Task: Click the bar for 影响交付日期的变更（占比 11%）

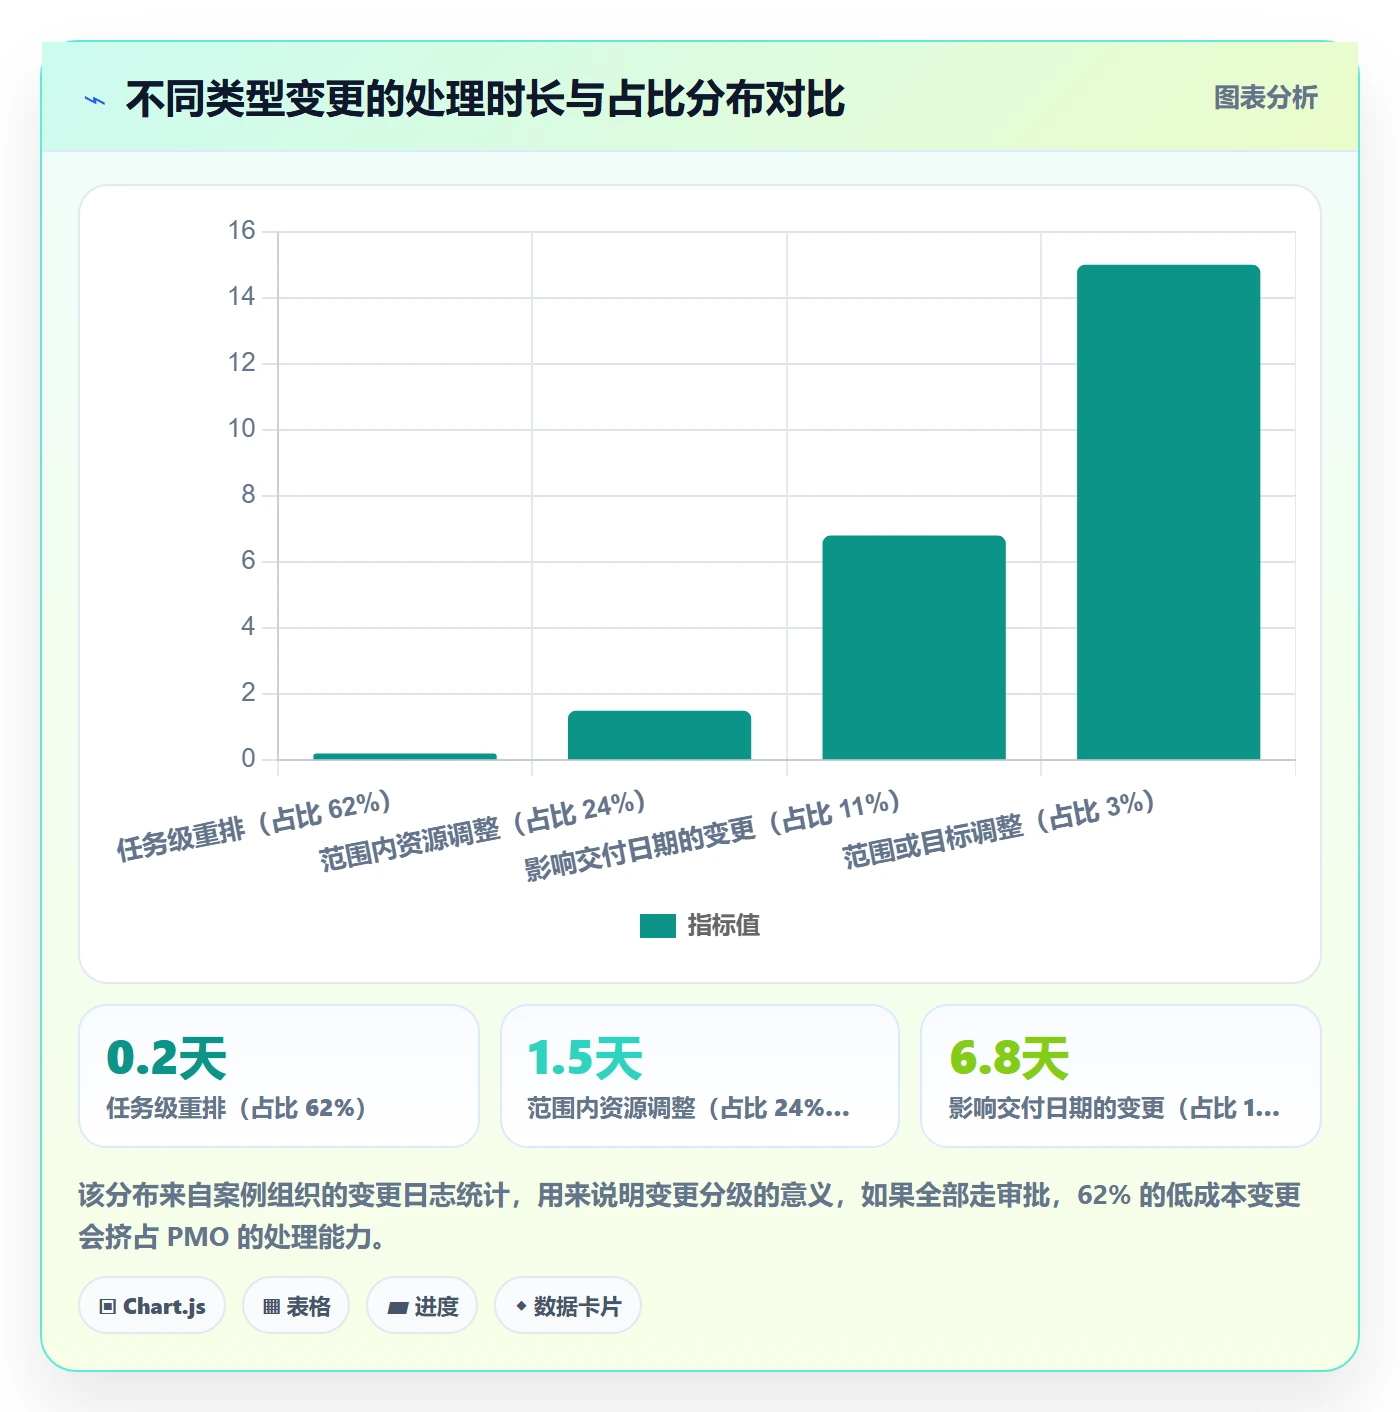Action: tap(914, 648)
